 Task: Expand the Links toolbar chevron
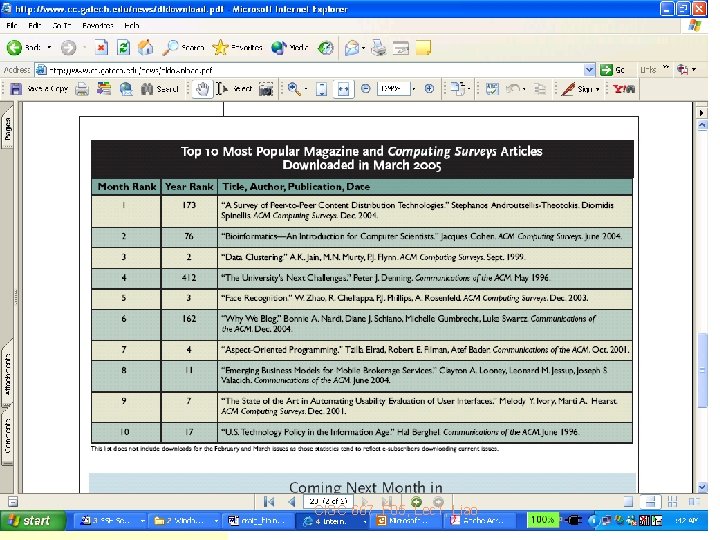[x=666, y=68]
